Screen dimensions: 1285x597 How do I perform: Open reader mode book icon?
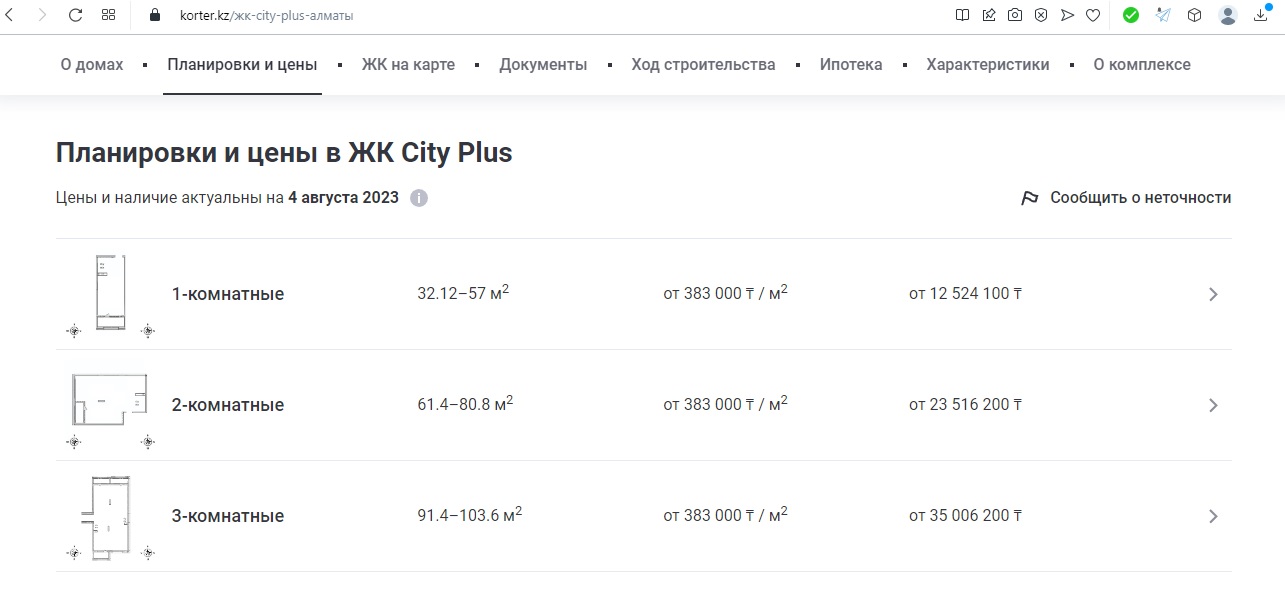click(962, 15)
